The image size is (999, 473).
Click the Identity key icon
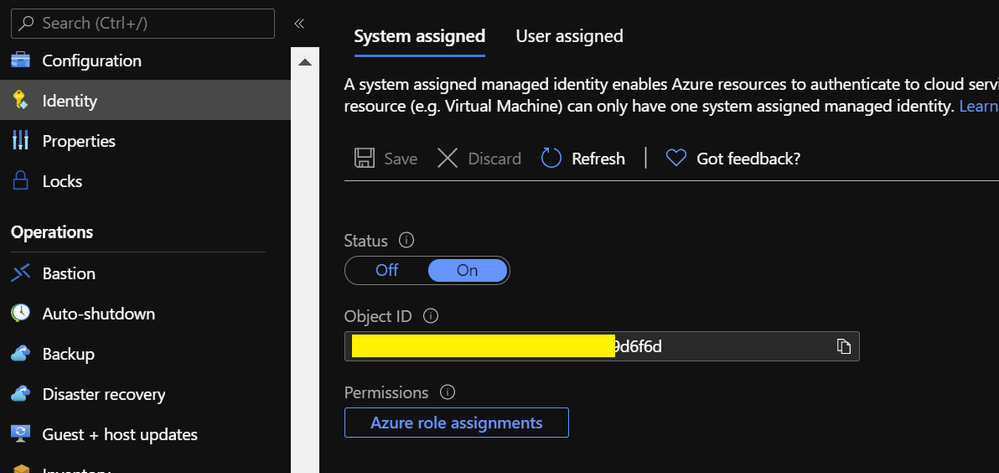(x=20, y=100)
